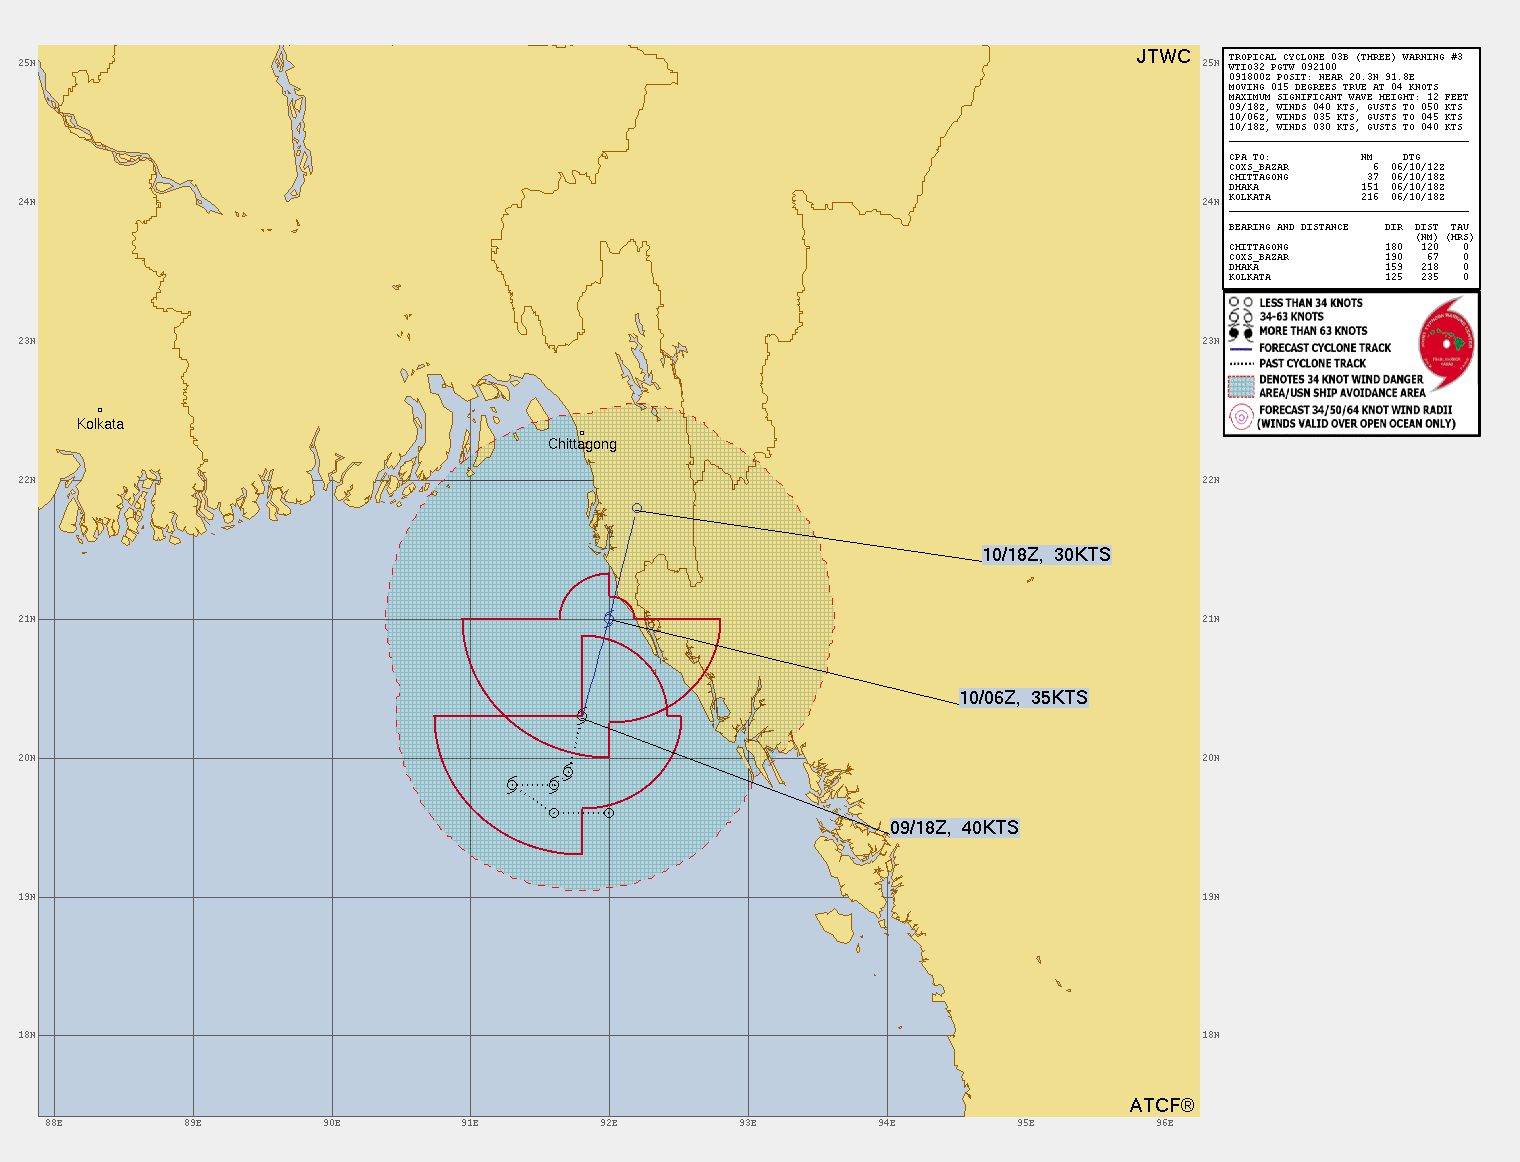The image size is (1520, 1162).
Task: Click the 34 knot wind danger area swatch
Action: (1241, 386)
